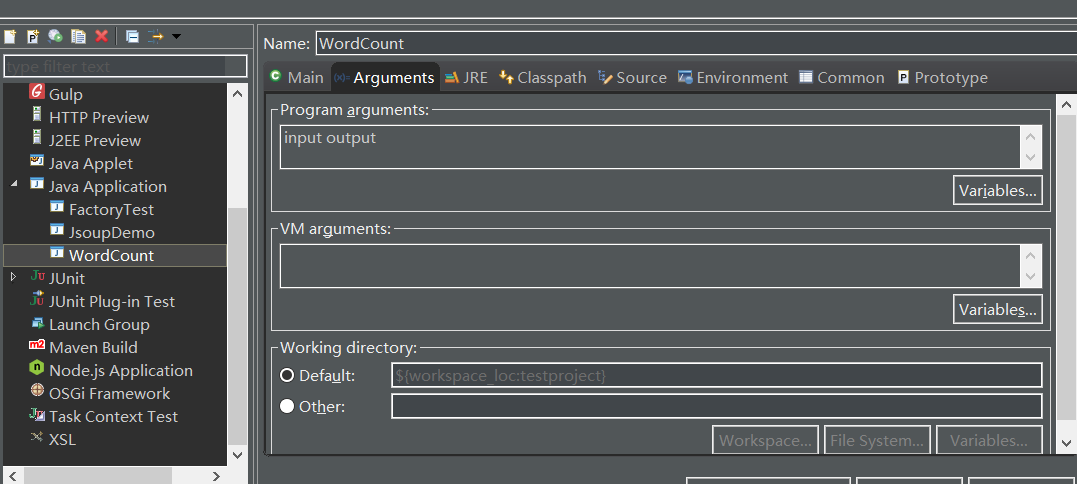Select JUnit in the tree
The width and height of the screenshot is (1077, 484).
click(67, 279)
